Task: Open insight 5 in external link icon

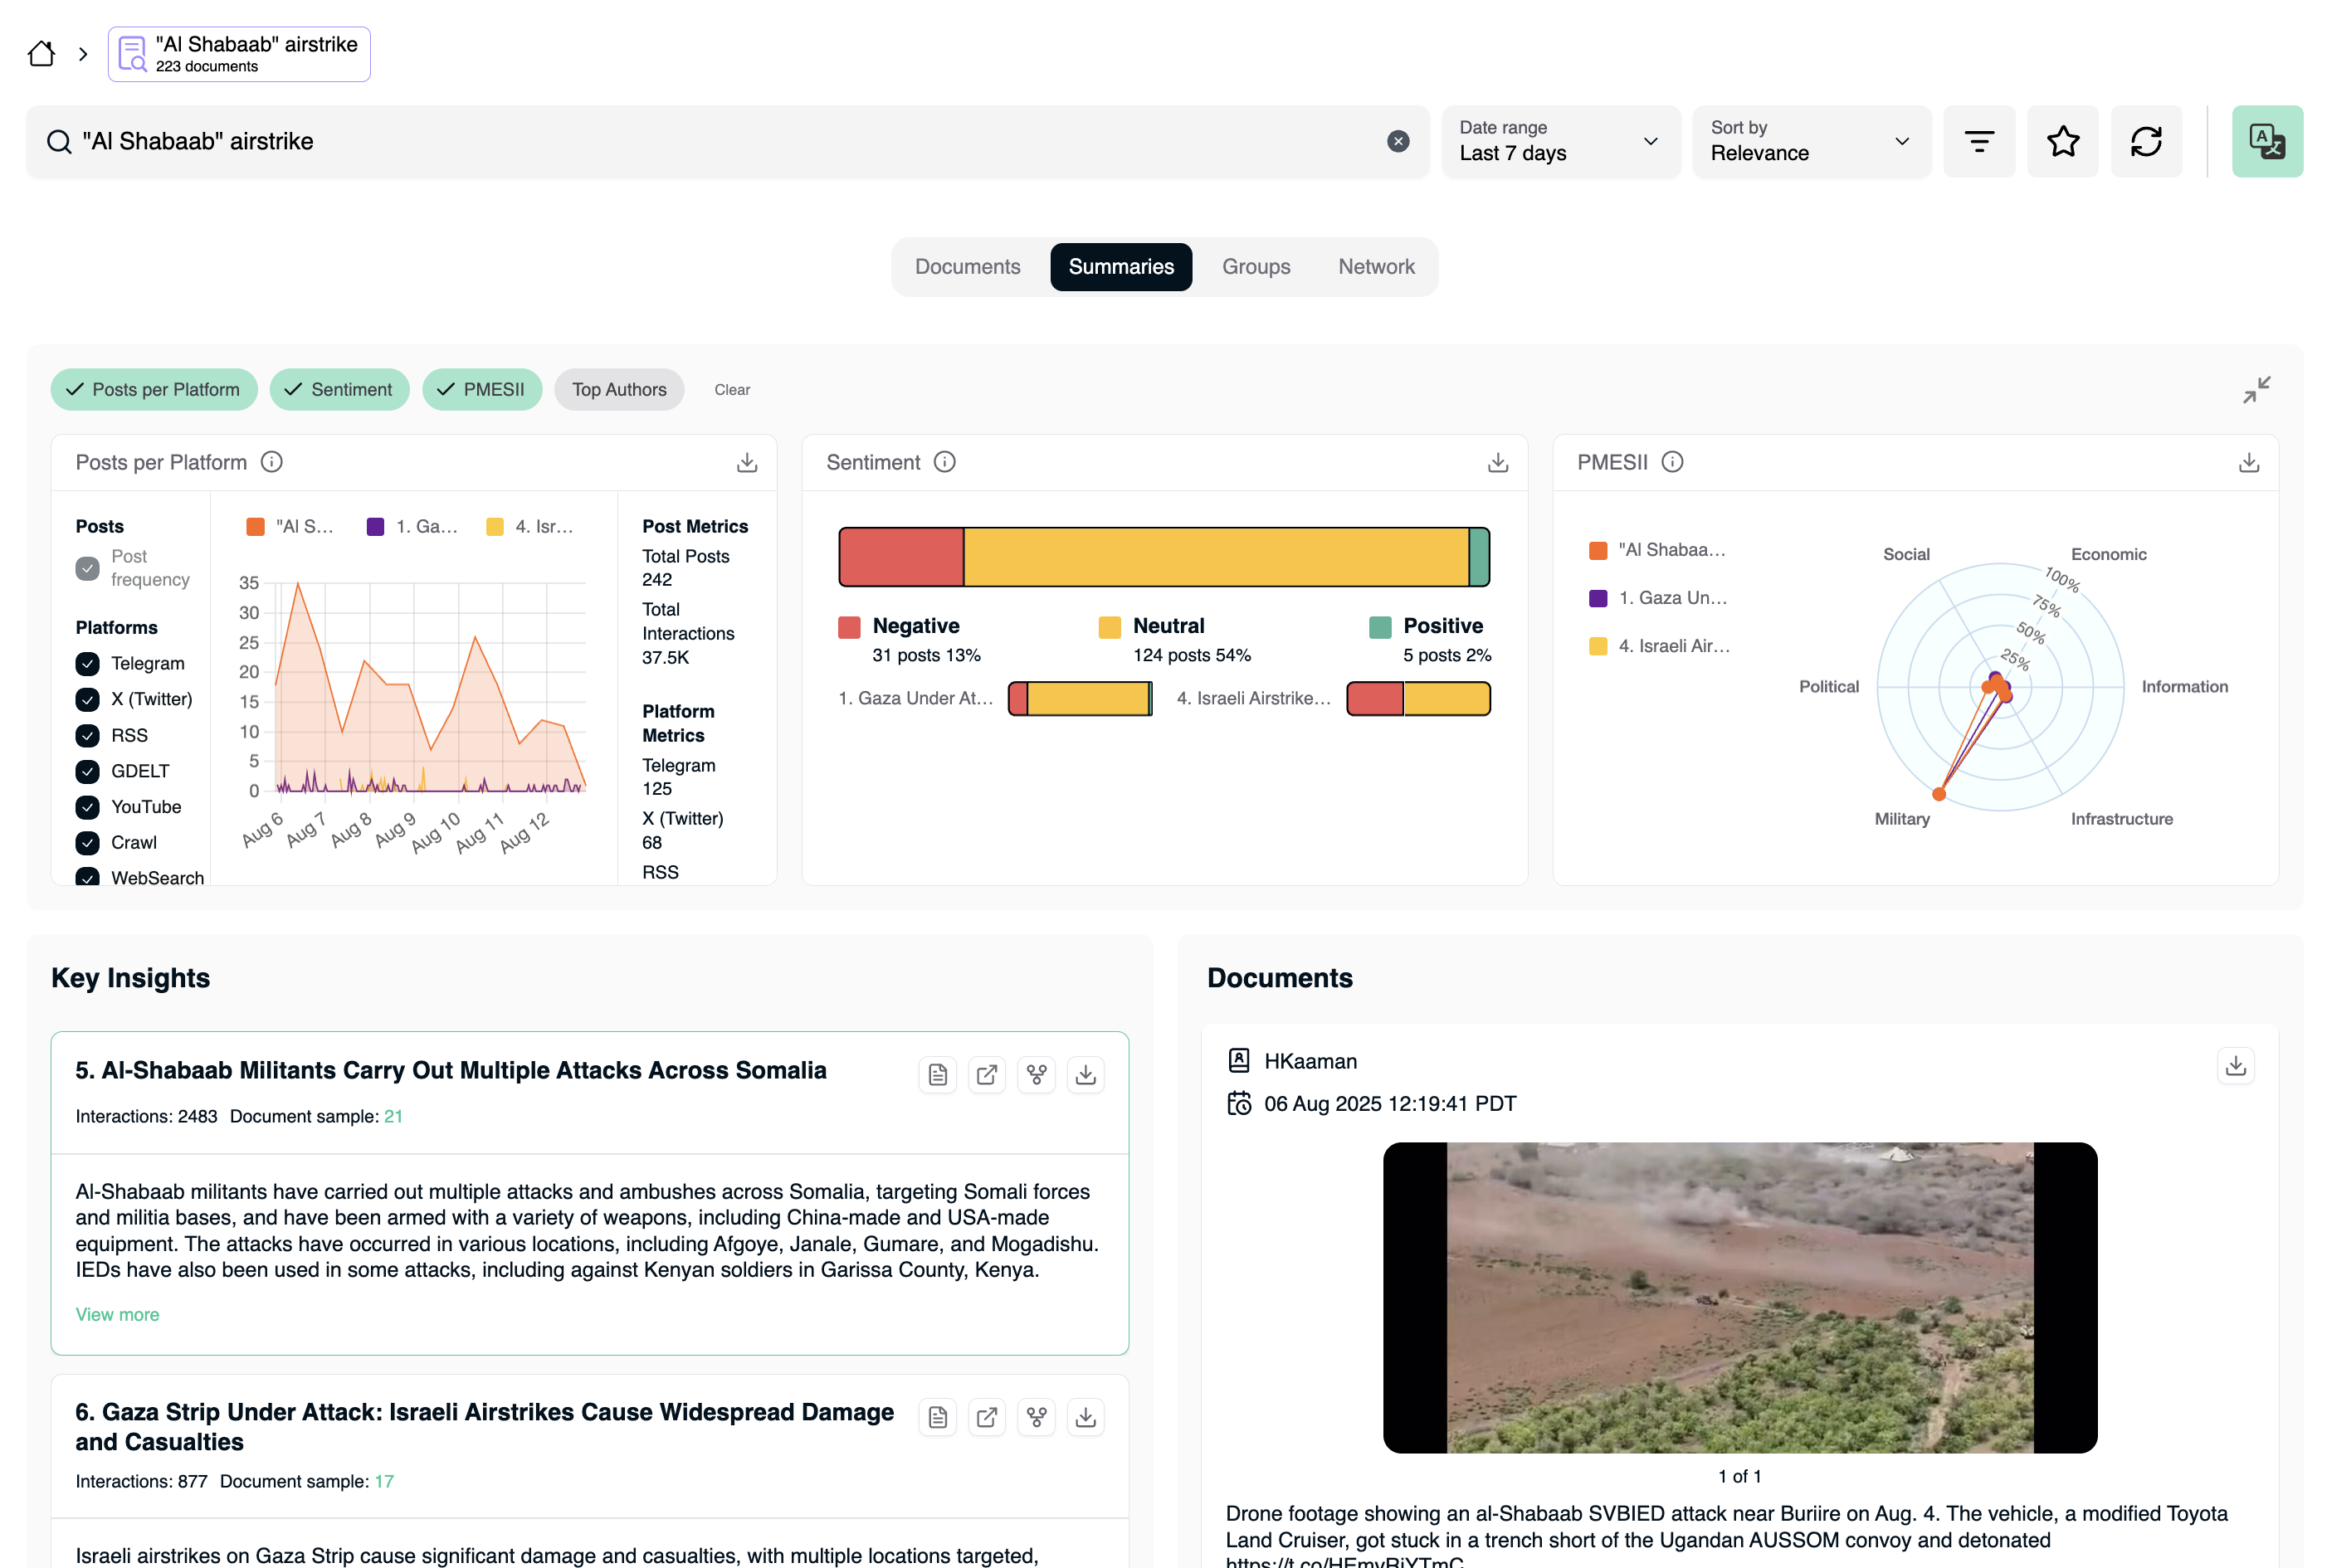Action: [986, 1074]
